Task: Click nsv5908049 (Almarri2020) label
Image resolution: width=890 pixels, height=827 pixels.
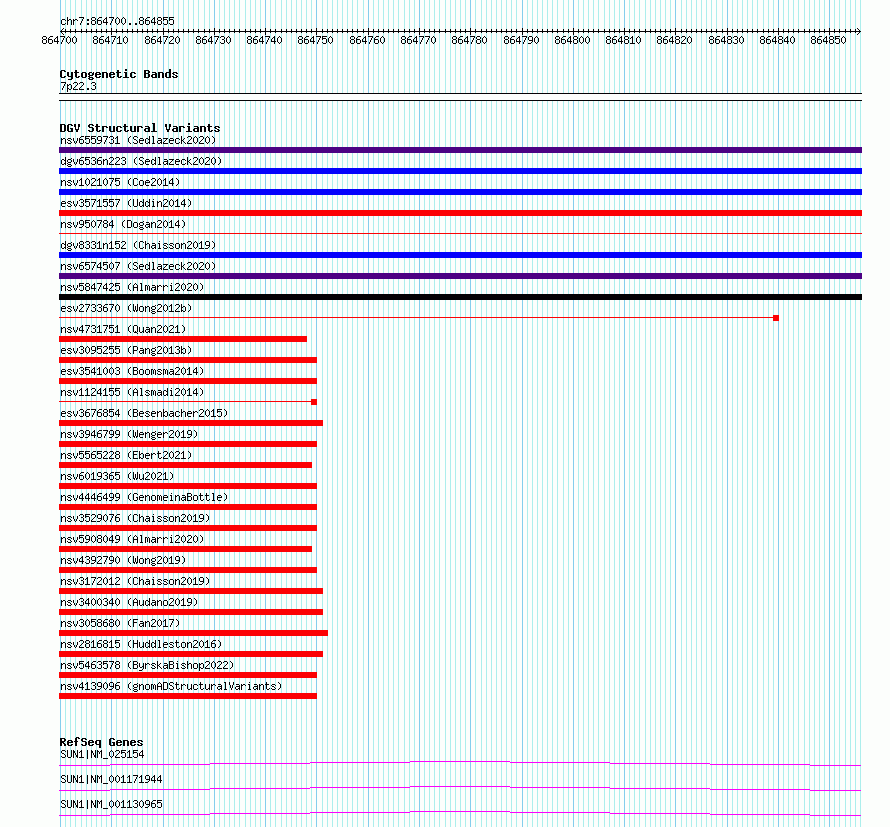Action: click(132, 539)
